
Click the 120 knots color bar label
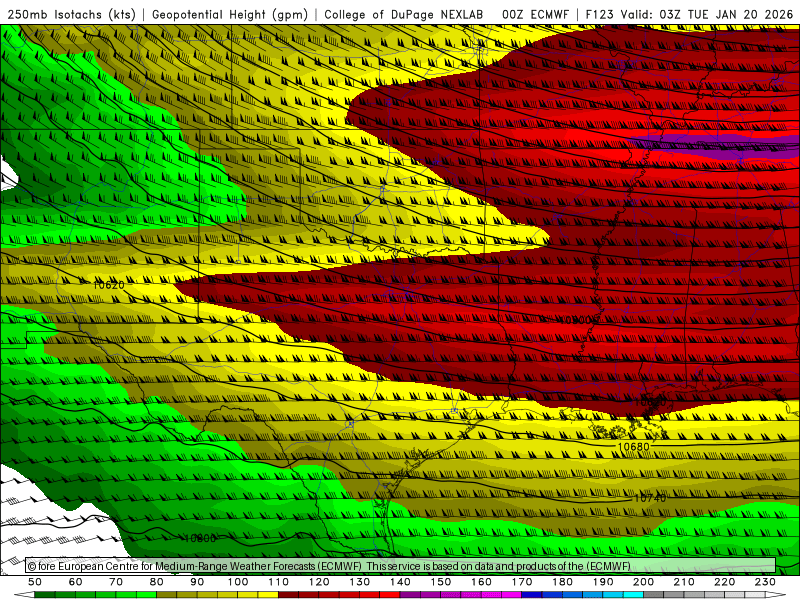click(319, 582)
